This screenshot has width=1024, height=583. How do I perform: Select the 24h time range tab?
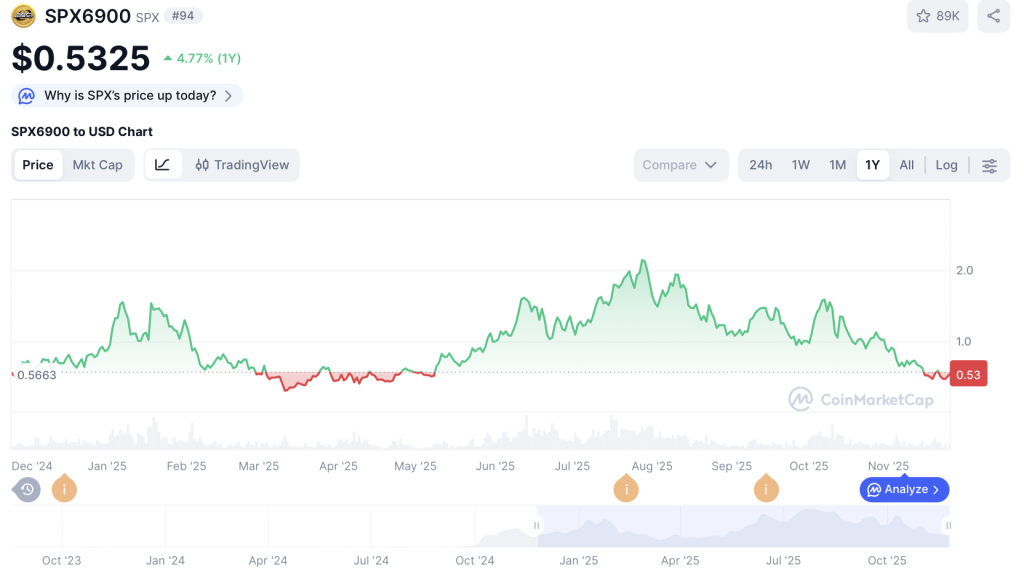tap(760, 165)
